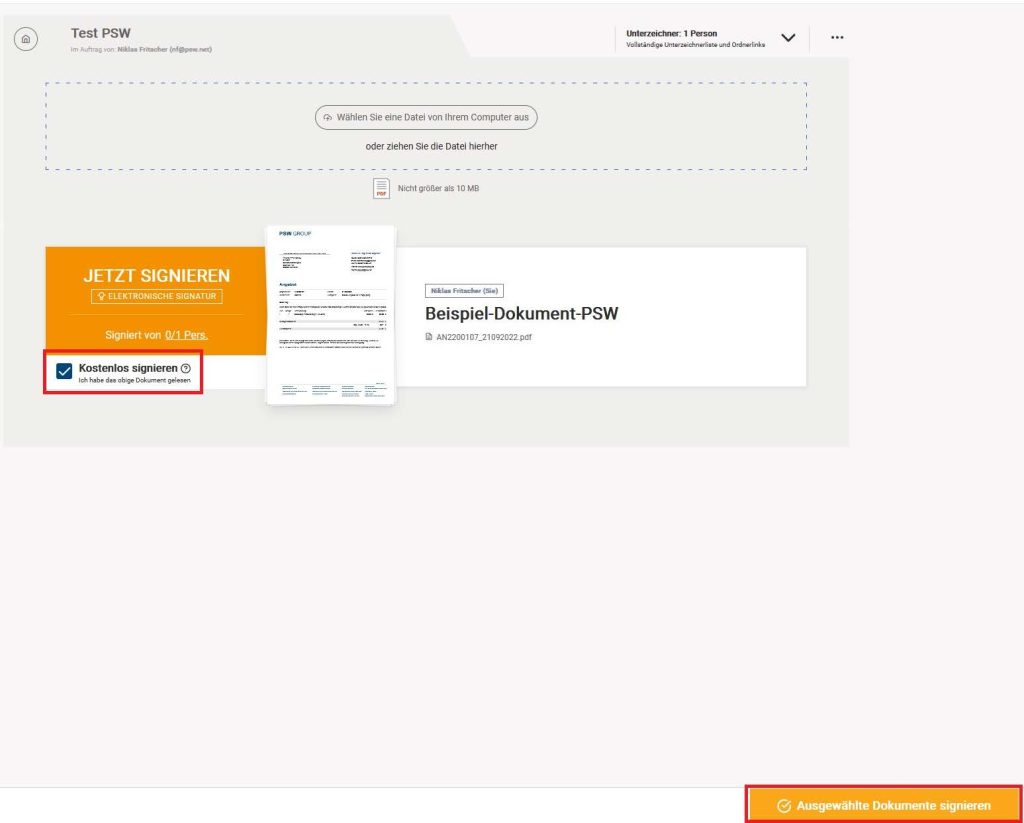Screen dimensions: 1024x823
Task: Click the upload icon in the file chooser button
Action: click(328, 117)
